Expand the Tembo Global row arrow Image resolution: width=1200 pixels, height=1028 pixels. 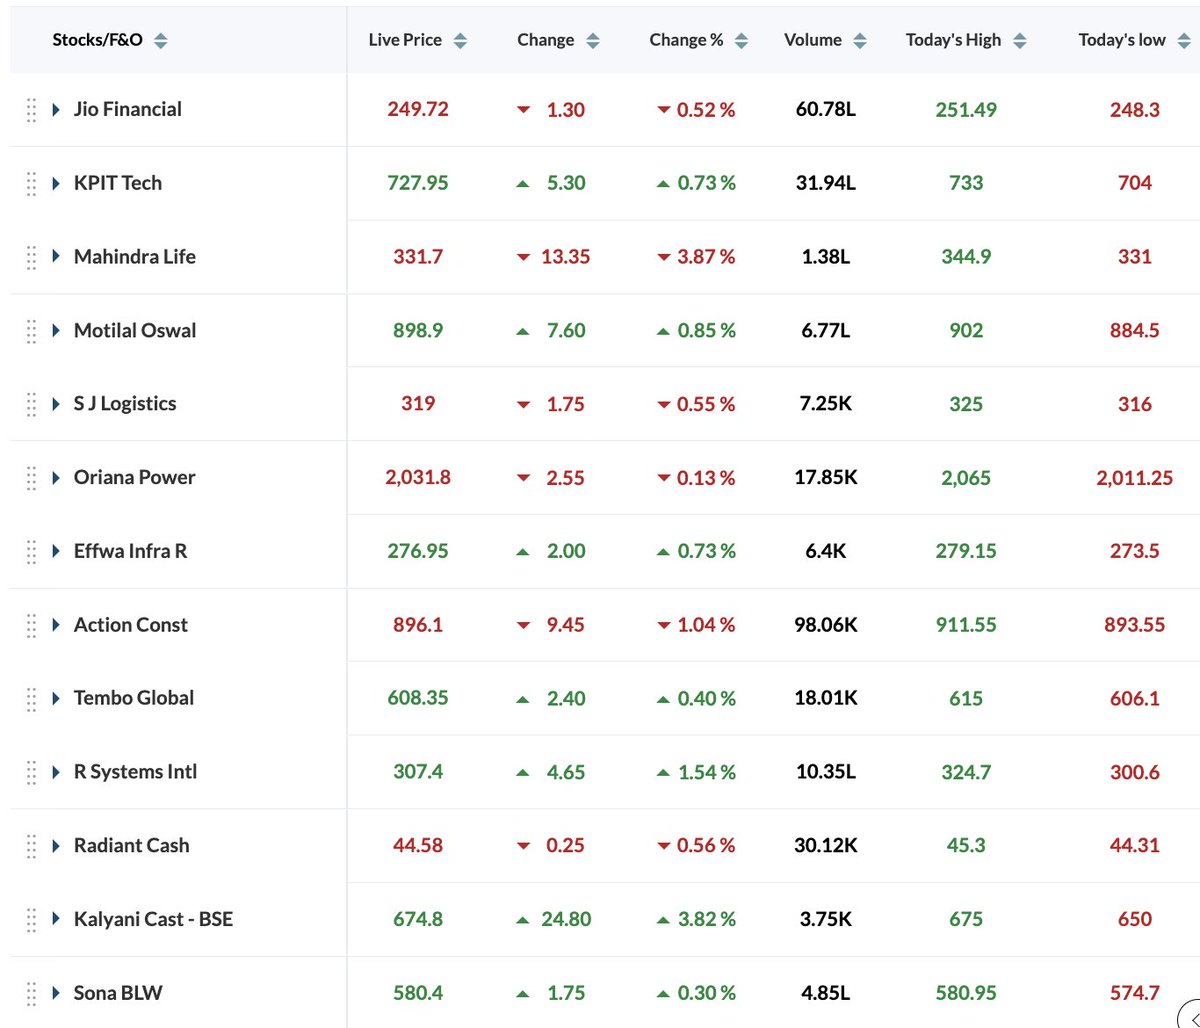pos(57,698)
